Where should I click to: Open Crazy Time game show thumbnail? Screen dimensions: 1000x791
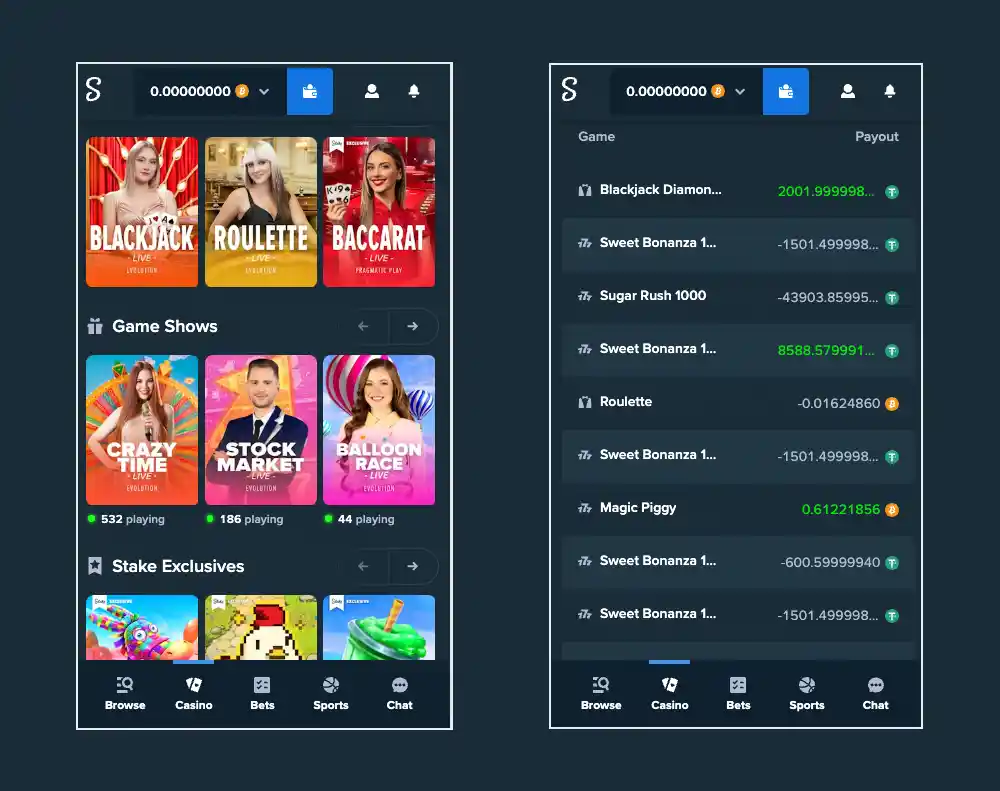point(142,430)
